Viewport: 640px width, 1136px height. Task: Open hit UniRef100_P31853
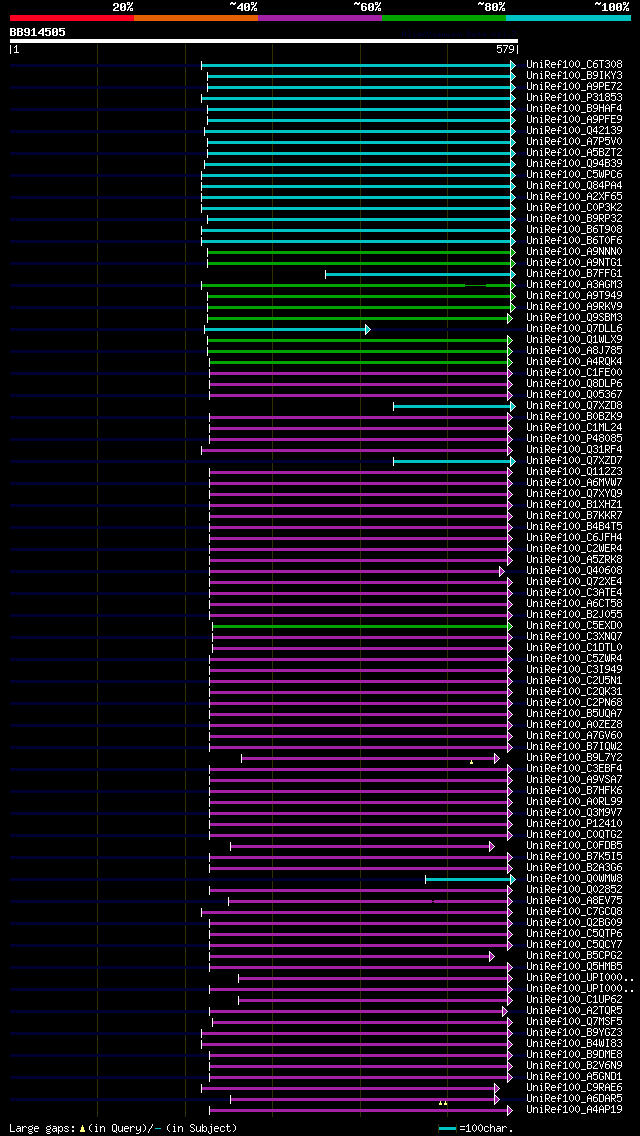[574, 98]
